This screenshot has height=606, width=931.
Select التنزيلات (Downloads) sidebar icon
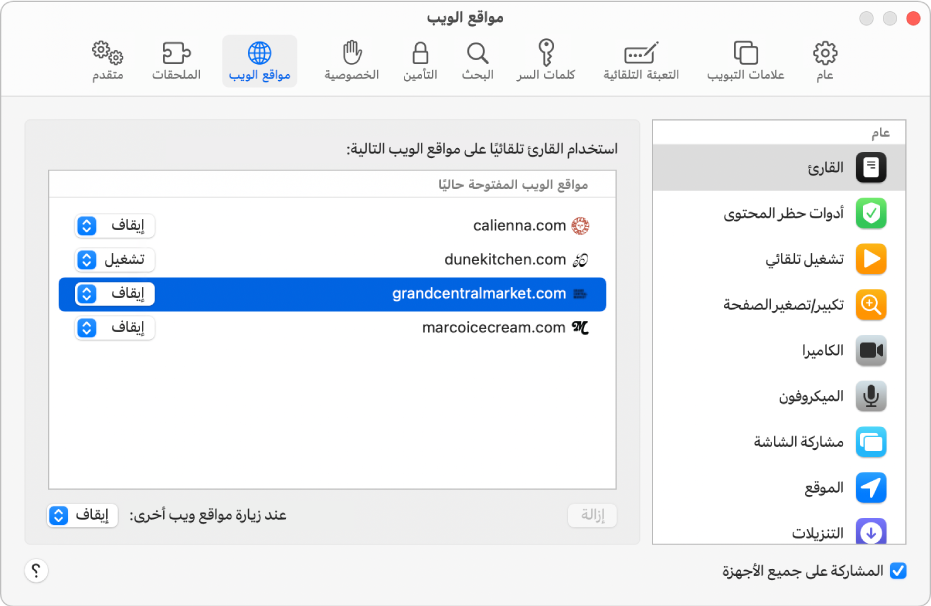point(871,531)
